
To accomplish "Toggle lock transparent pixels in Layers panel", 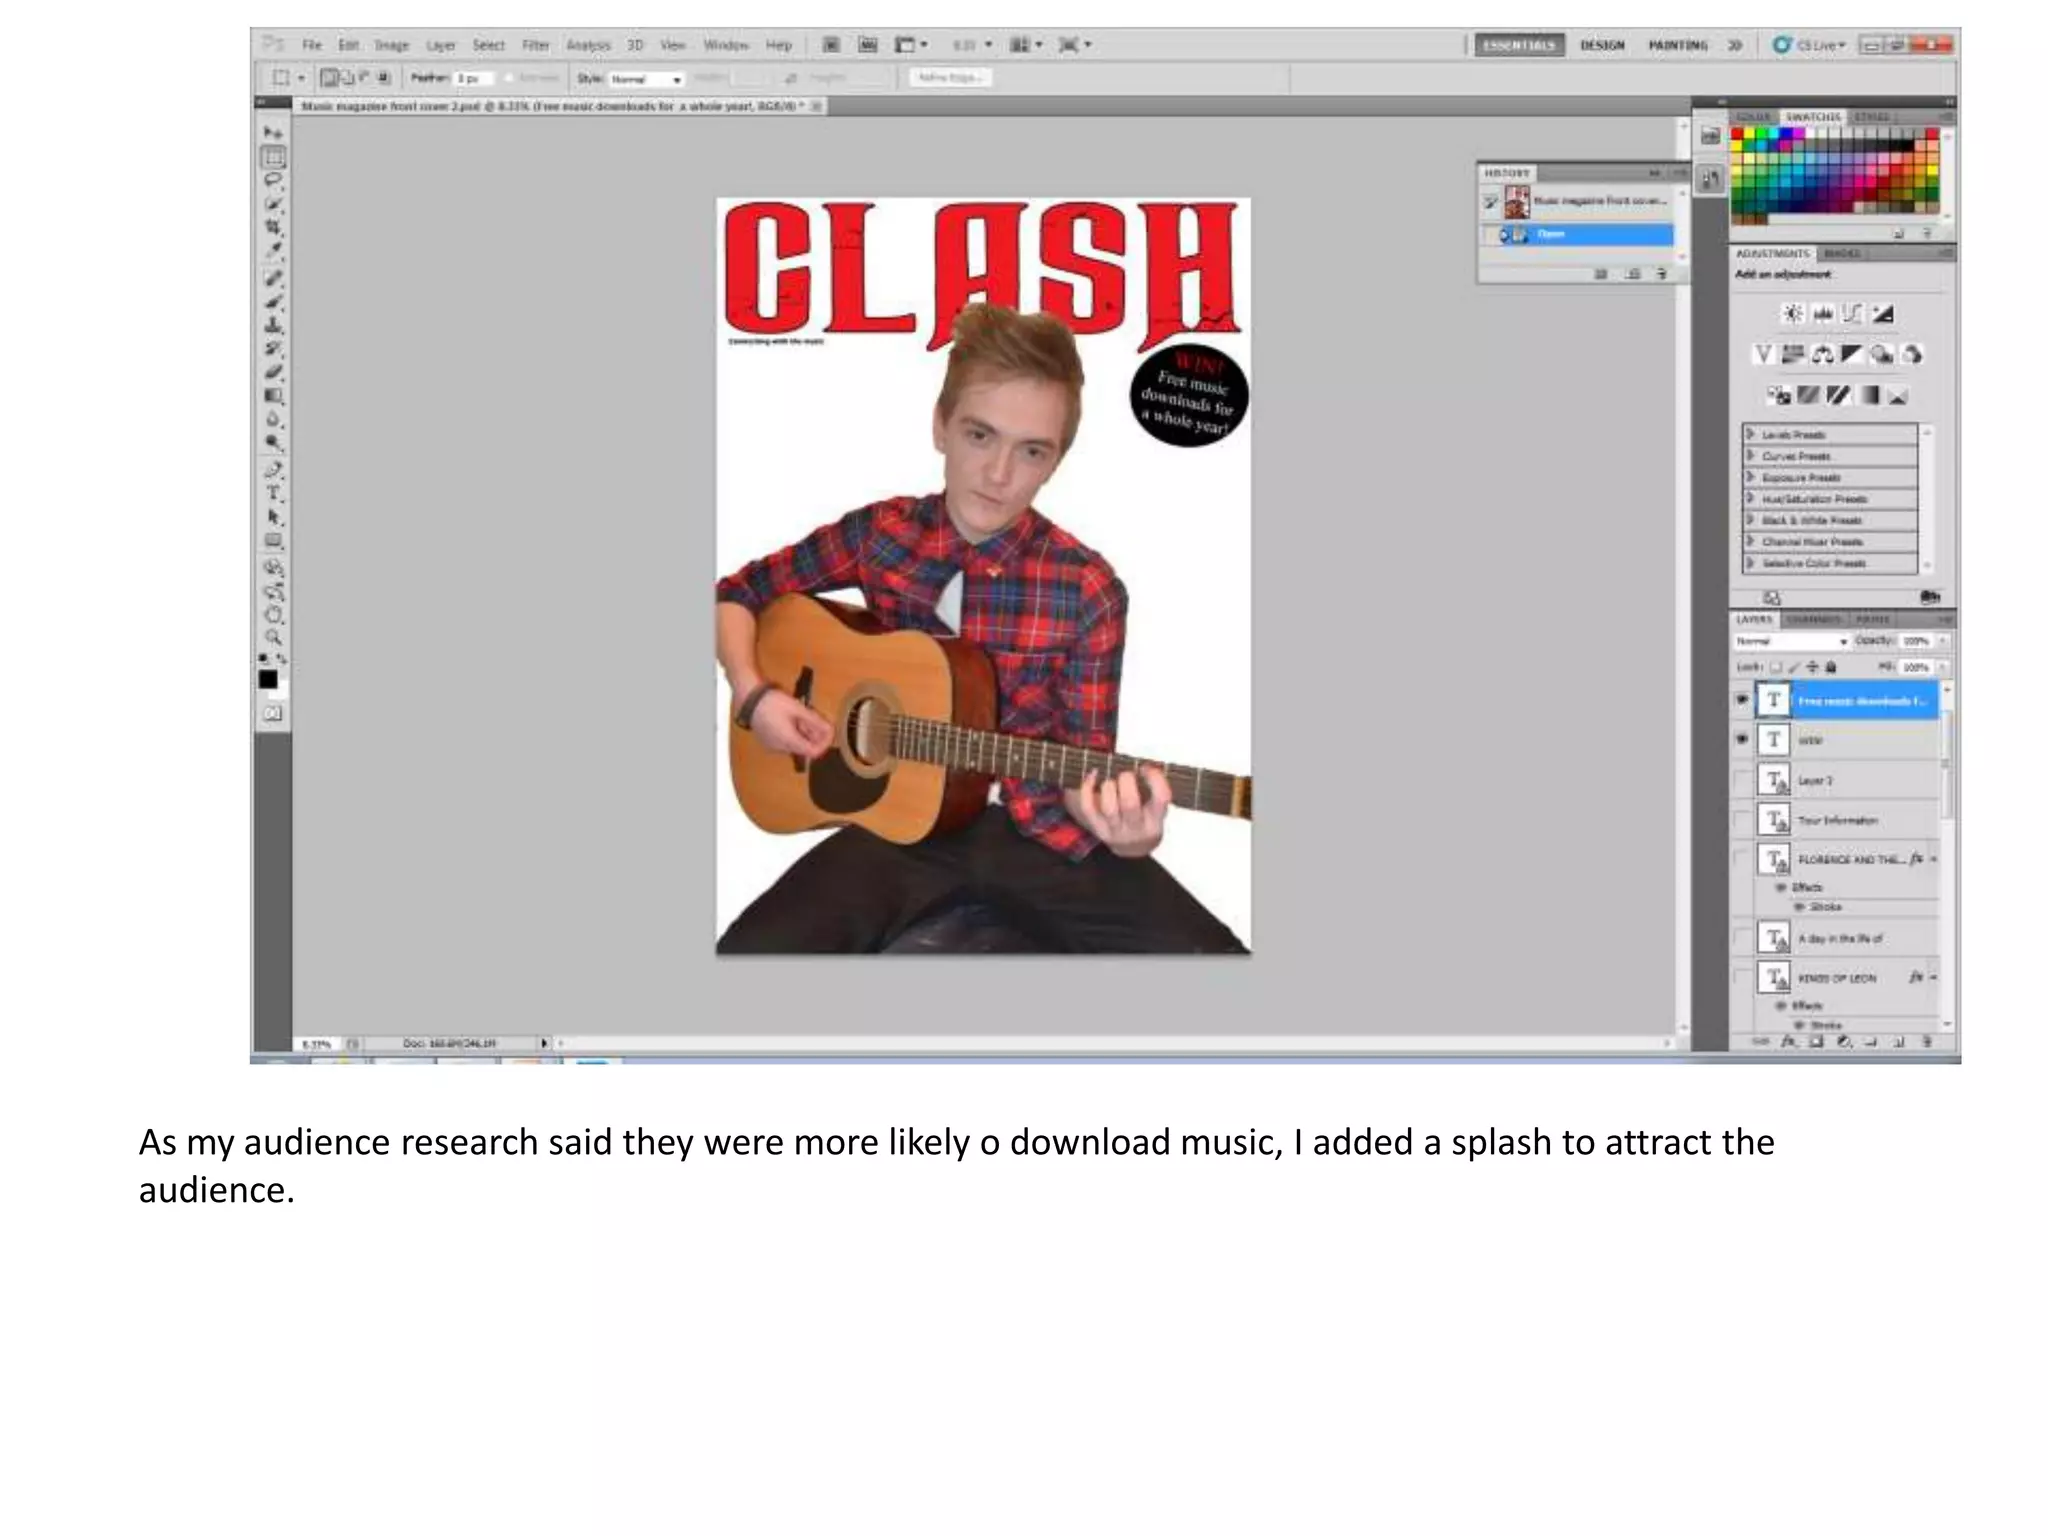I will click(1776, 667).
